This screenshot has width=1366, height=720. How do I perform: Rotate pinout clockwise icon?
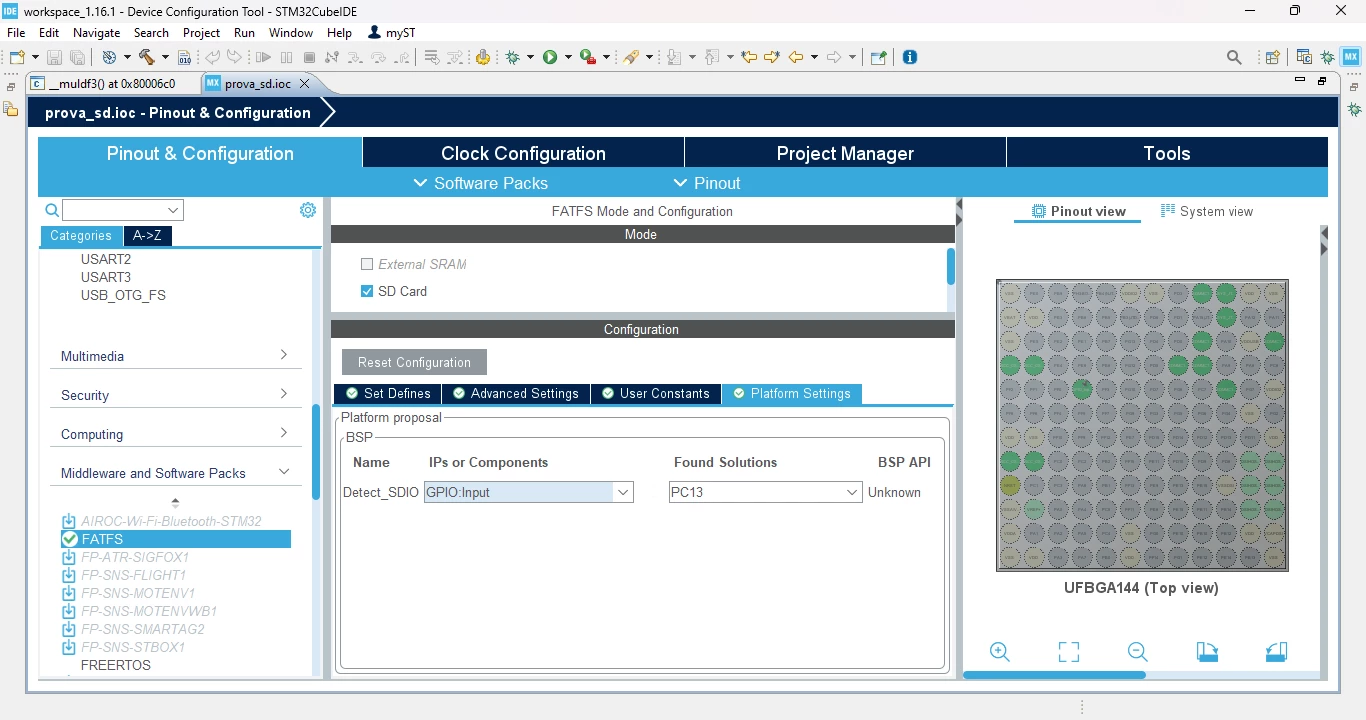1207,652
